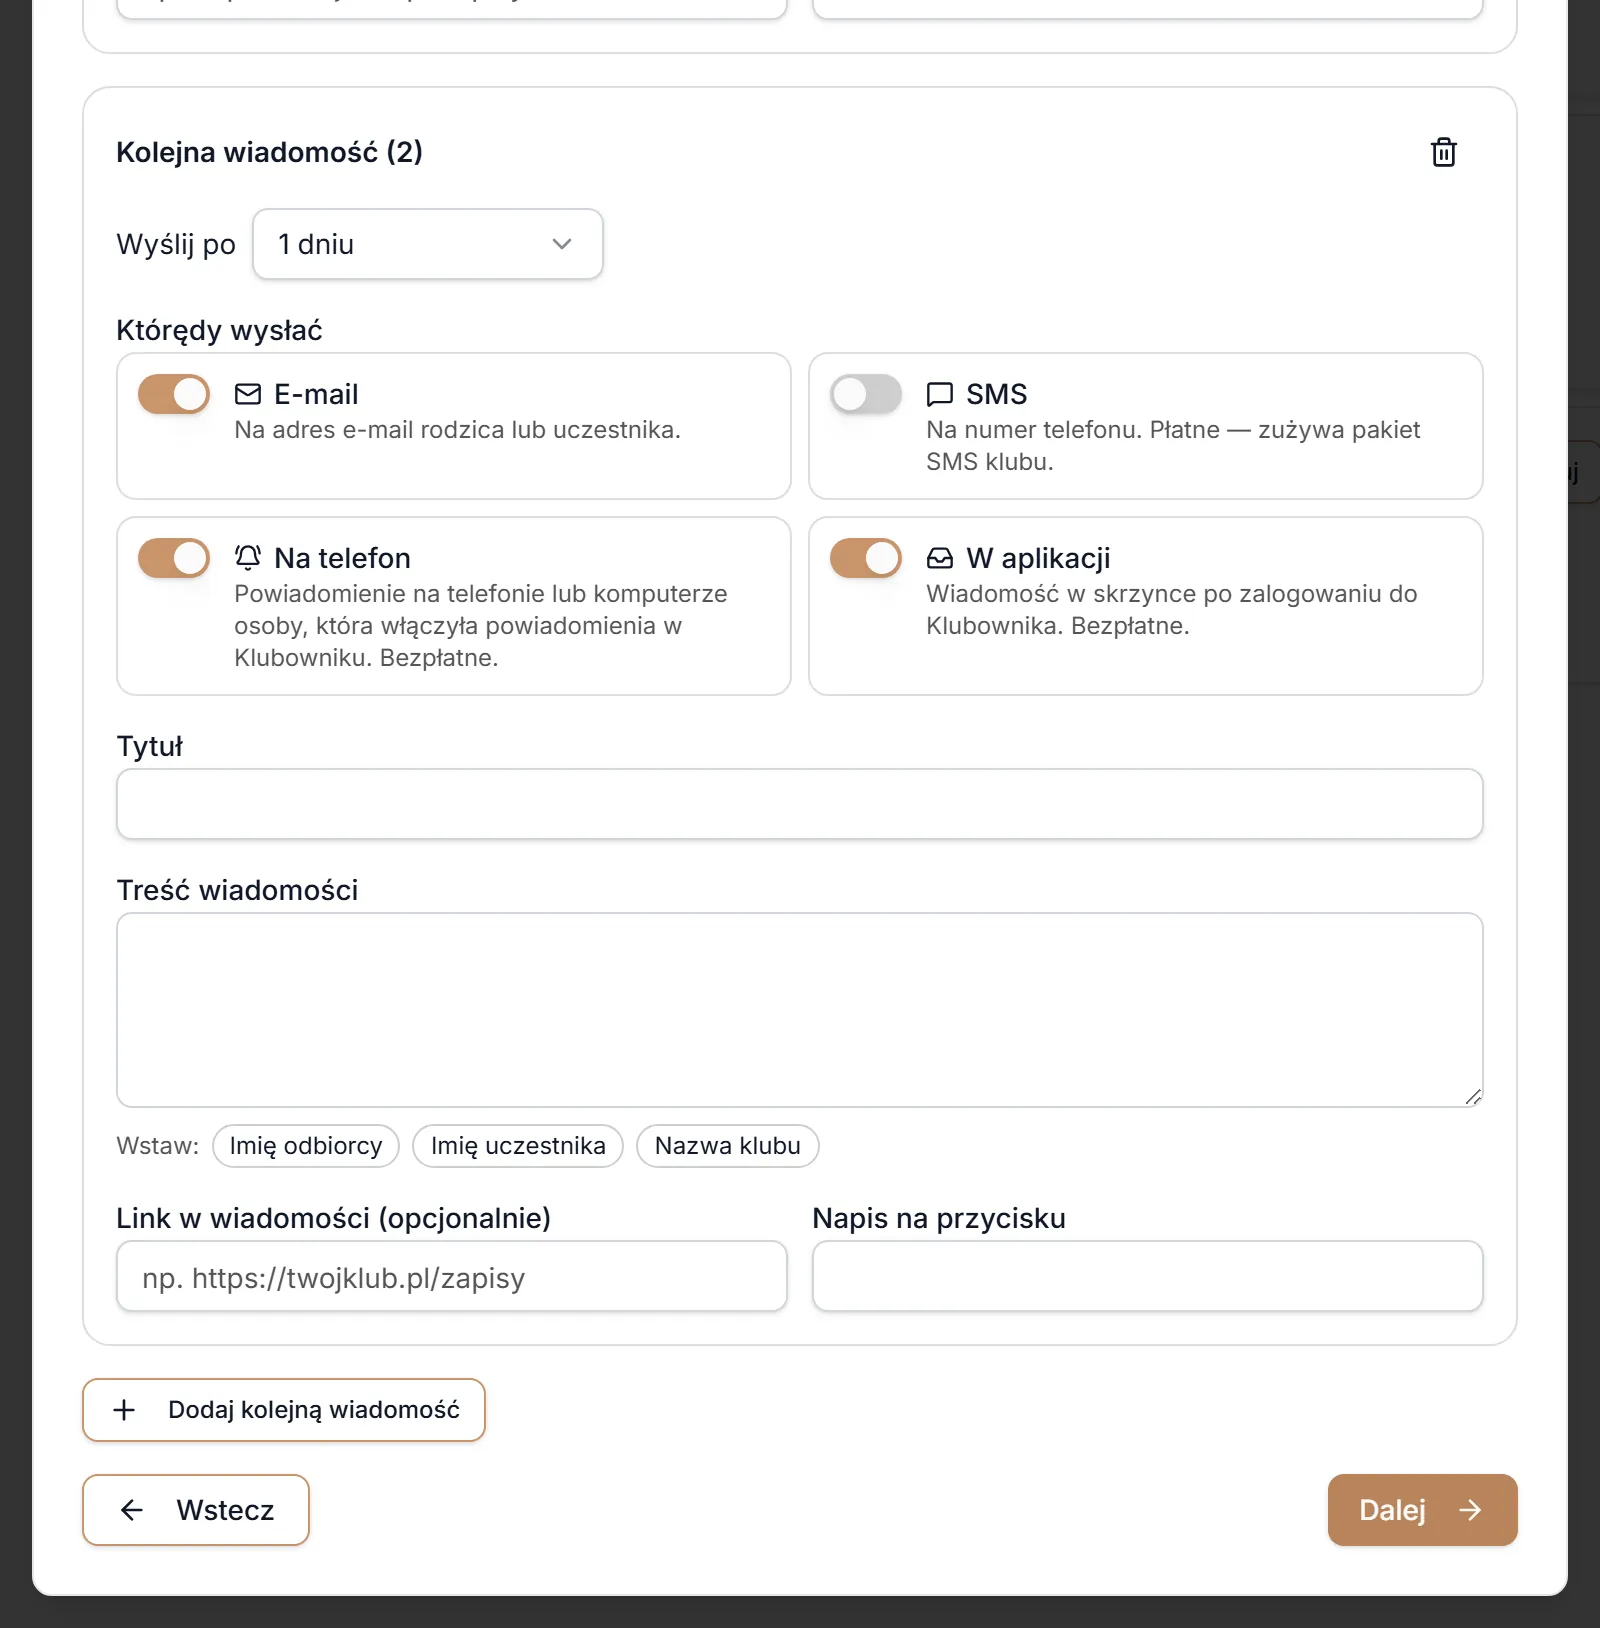The image size is (1600, 1628).
Task: Click the right arrow icon in Dalej
Action: 1469,1510
